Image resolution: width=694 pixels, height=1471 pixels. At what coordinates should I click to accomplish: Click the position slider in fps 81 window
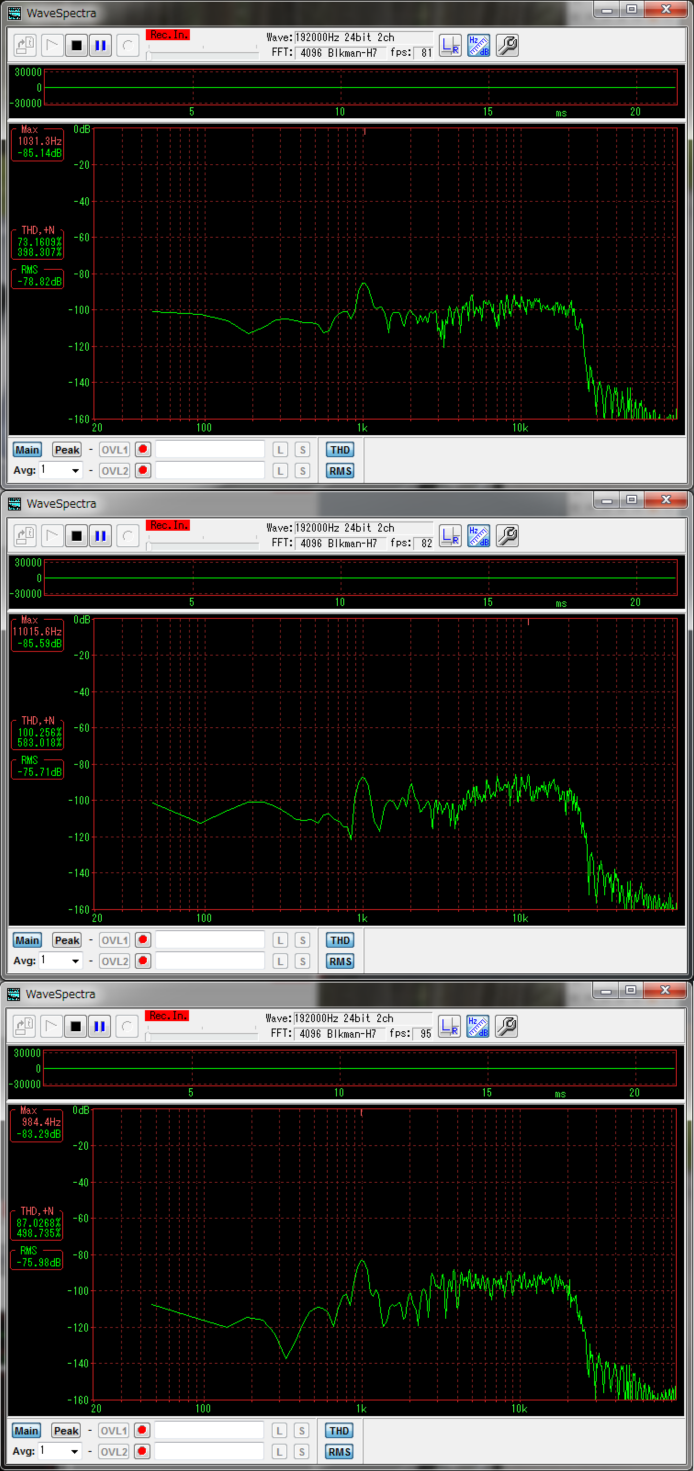coord(202,53)
